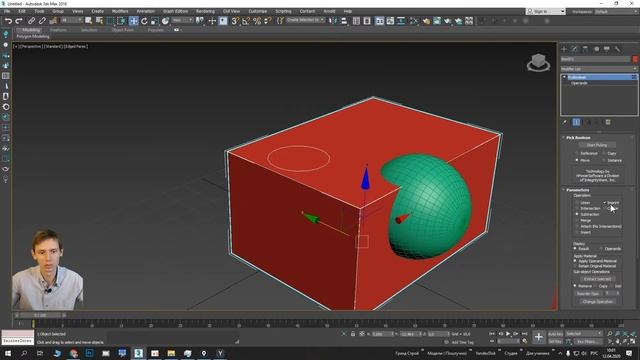
Task: Open the Scripting menu
Action: click(283, 11)
